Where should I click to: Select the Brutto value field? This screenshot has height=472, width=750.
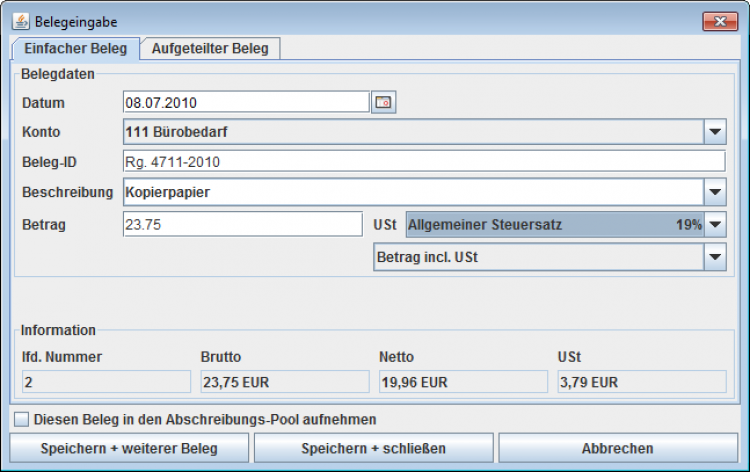284,382
